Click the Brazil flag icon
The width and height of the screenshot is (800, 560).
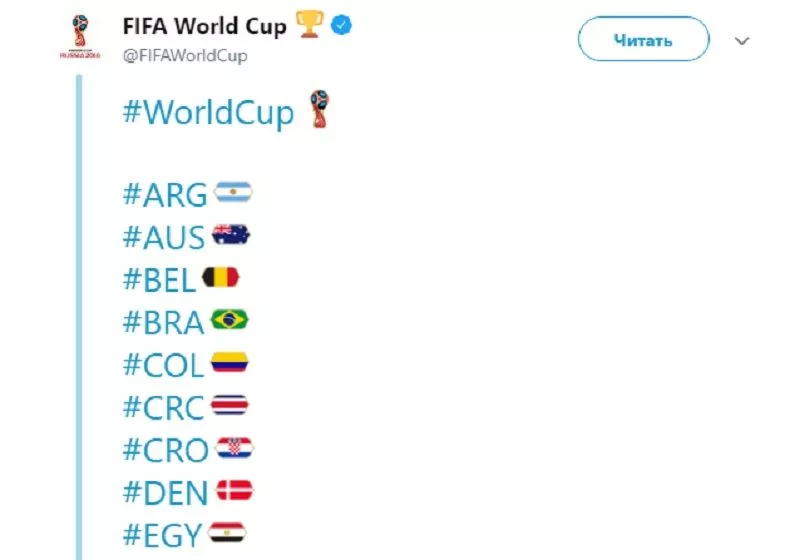[x=230, y=320]
